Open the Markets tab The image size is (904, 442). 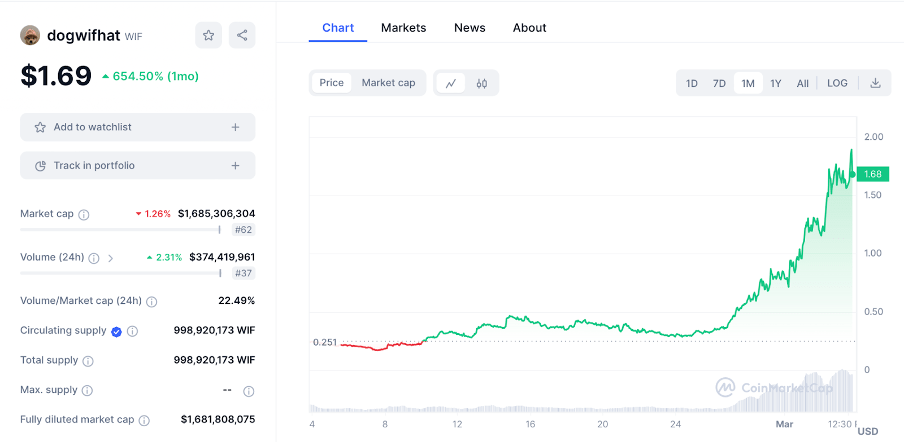pyautogui.click(x=403, y=28)
